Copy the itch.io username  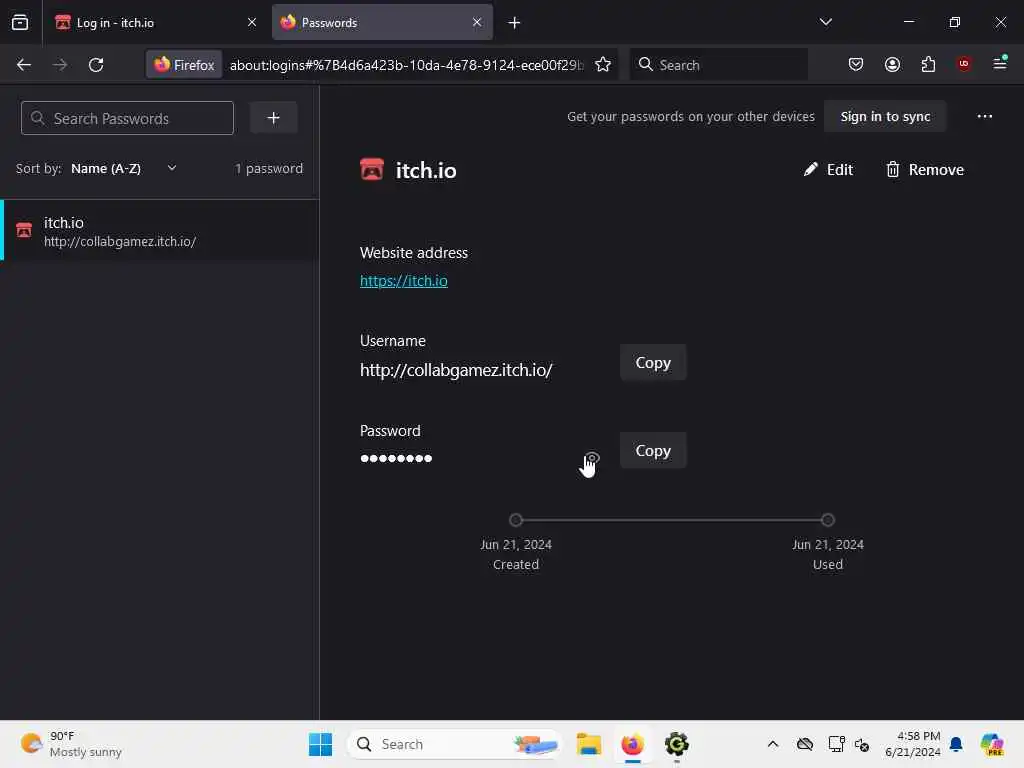point(652,362)
